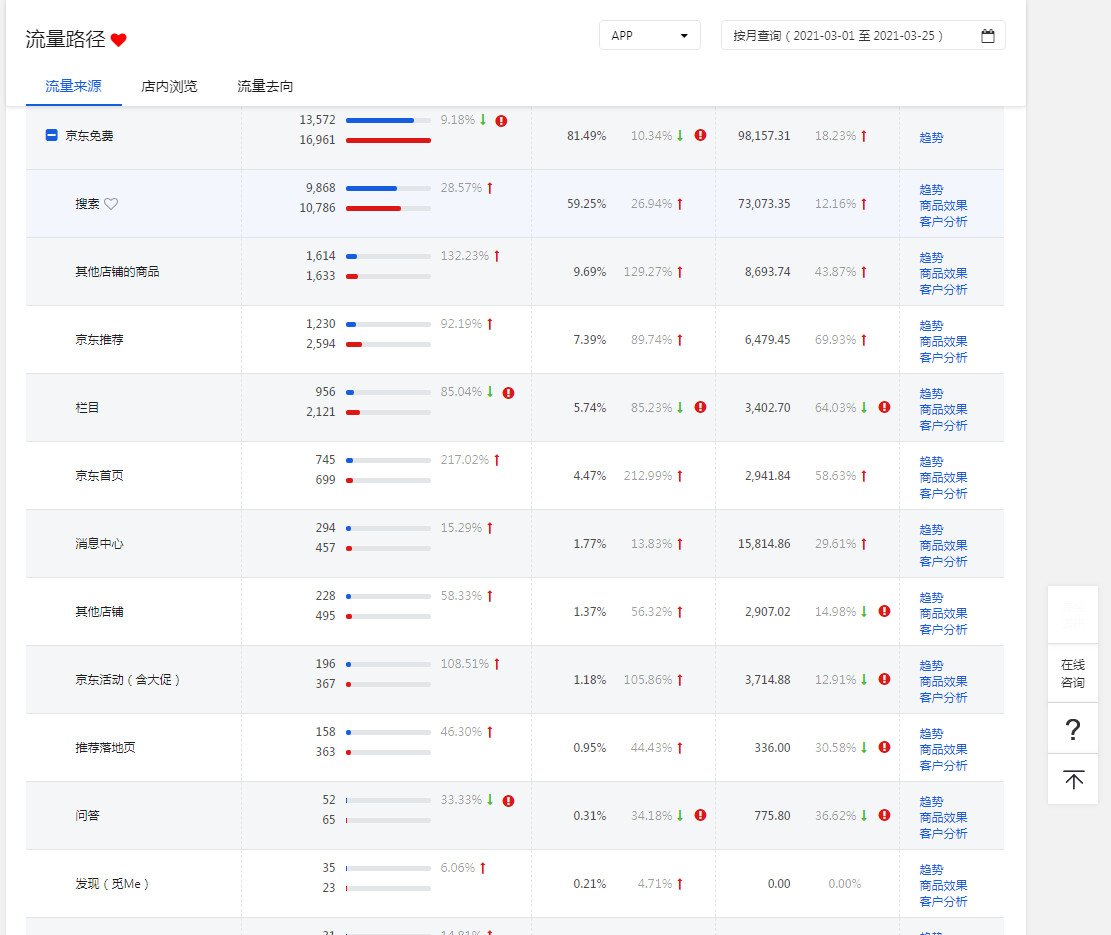The image size is (1111, 935).
Task: Click the 108.51% change for 京东活动
Action: click(x=465, y=664)
